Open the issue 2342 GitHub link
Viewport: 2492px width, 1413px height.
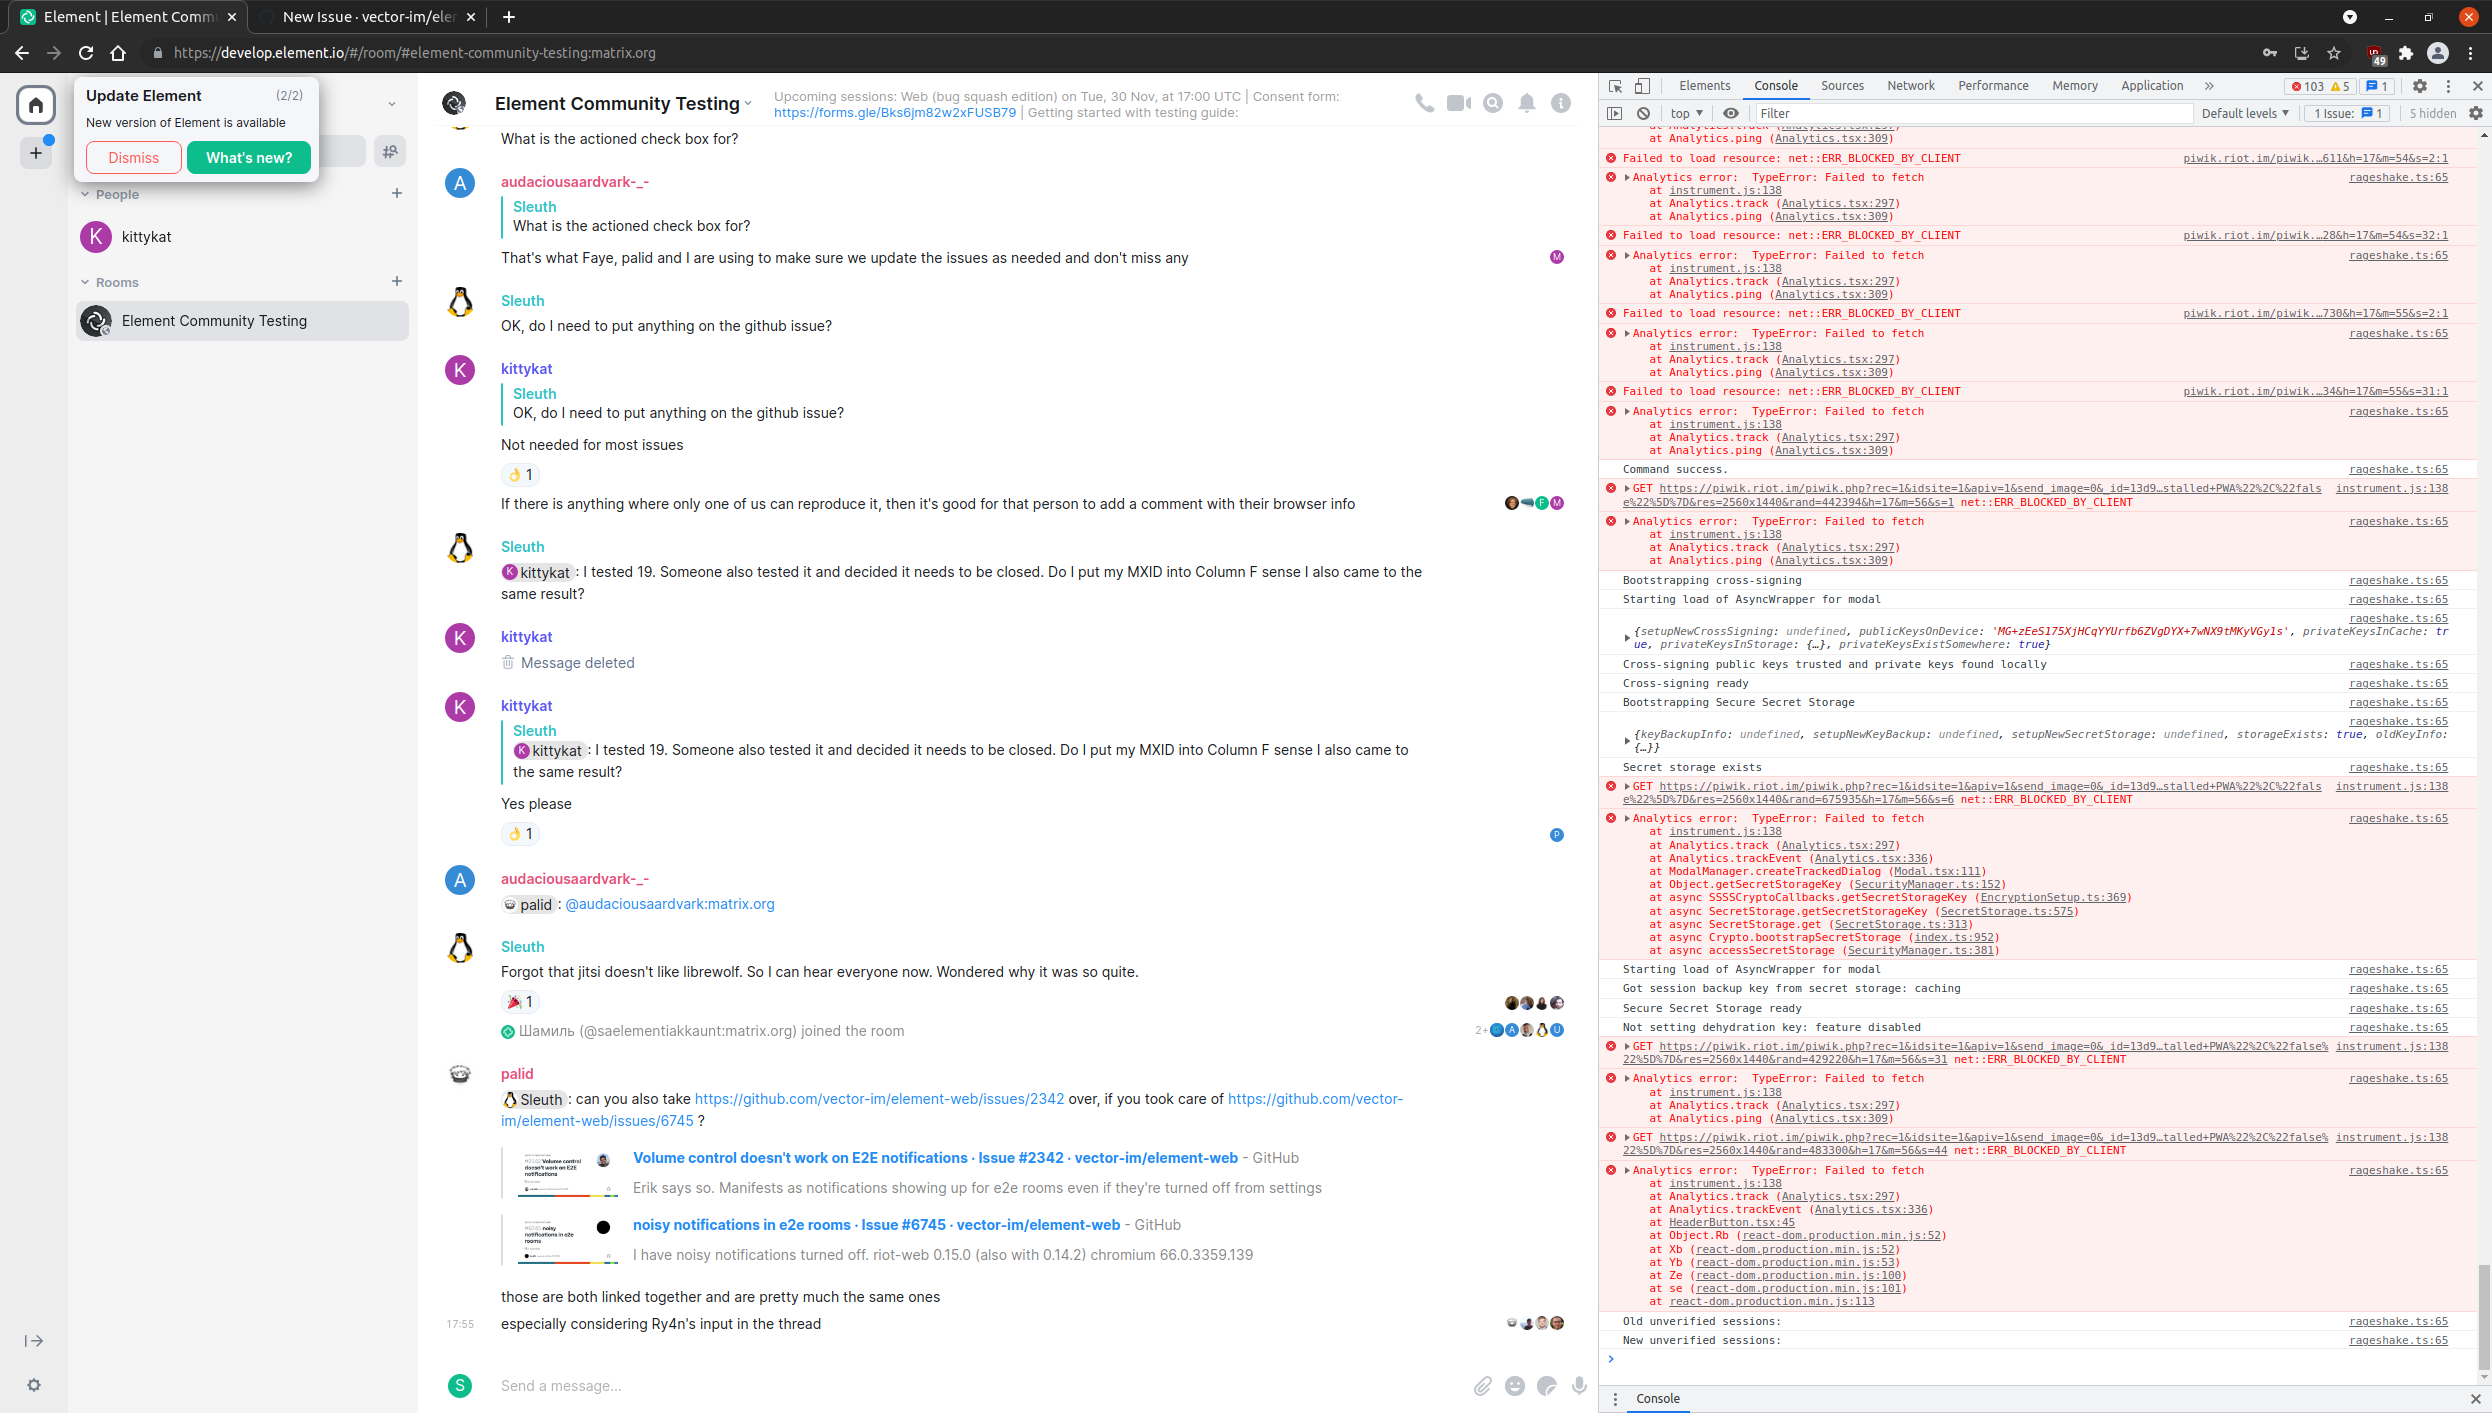879,1099
